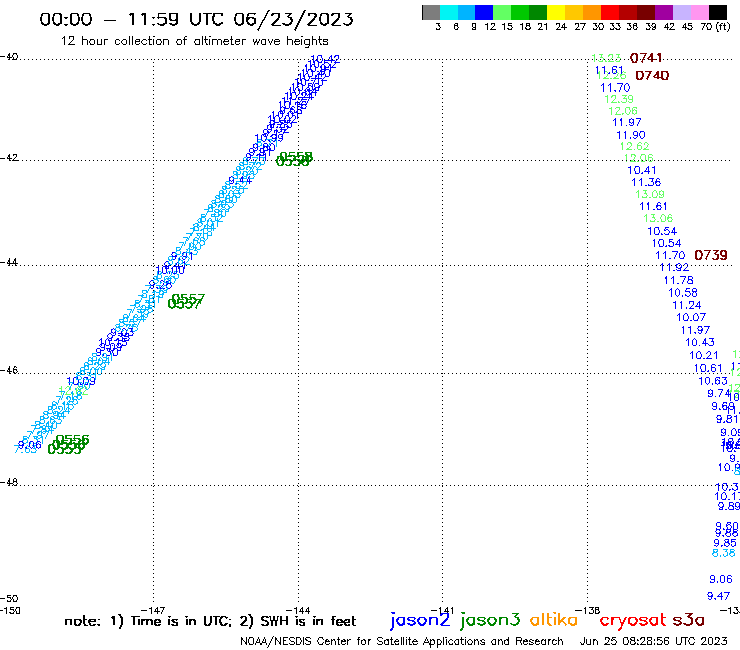Click the '9.85' wave height reading

tap(725, 543)
